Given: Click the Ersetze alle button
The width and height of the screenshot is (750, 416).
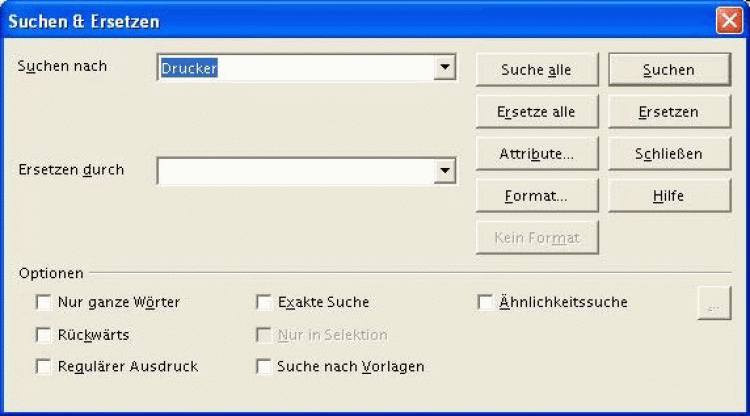Looking at the screenshot, I should [x=536, y=112].
